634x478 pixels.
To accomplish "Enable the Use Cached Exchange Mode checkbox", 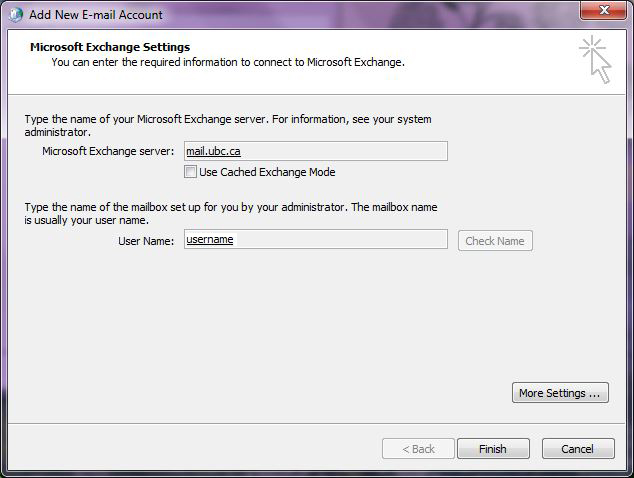I will (191, 172).
